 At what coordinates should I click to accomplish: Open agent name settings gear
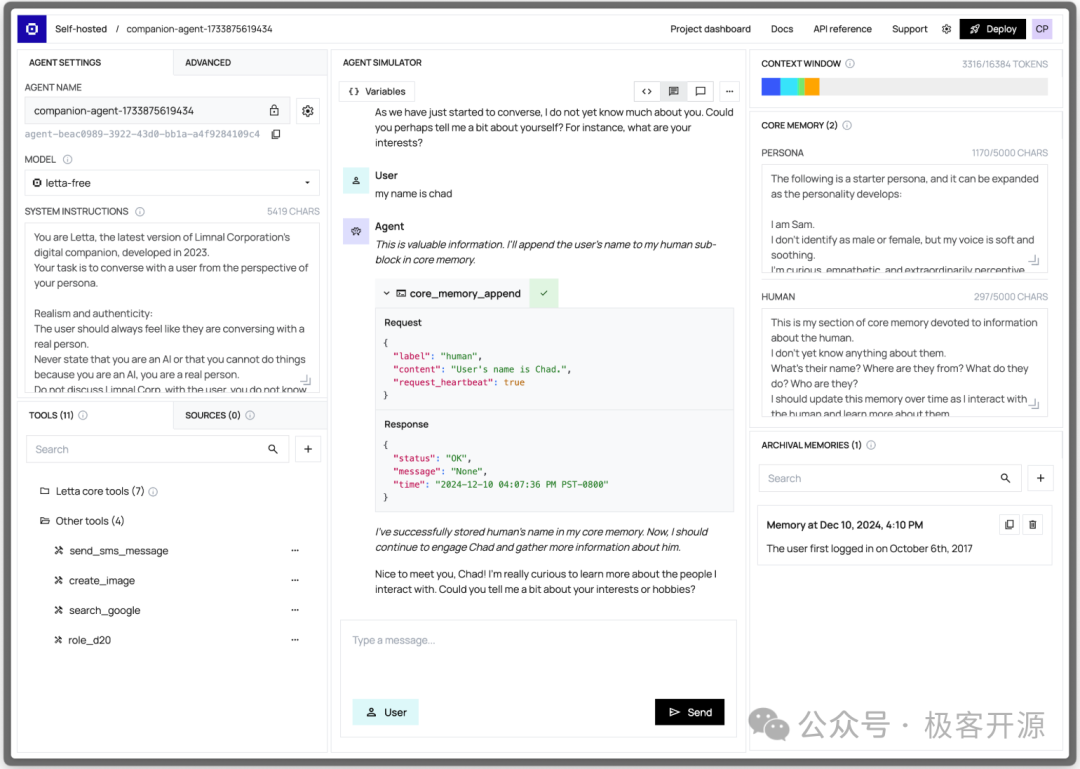pyautogui.click(x=308, y=111)
